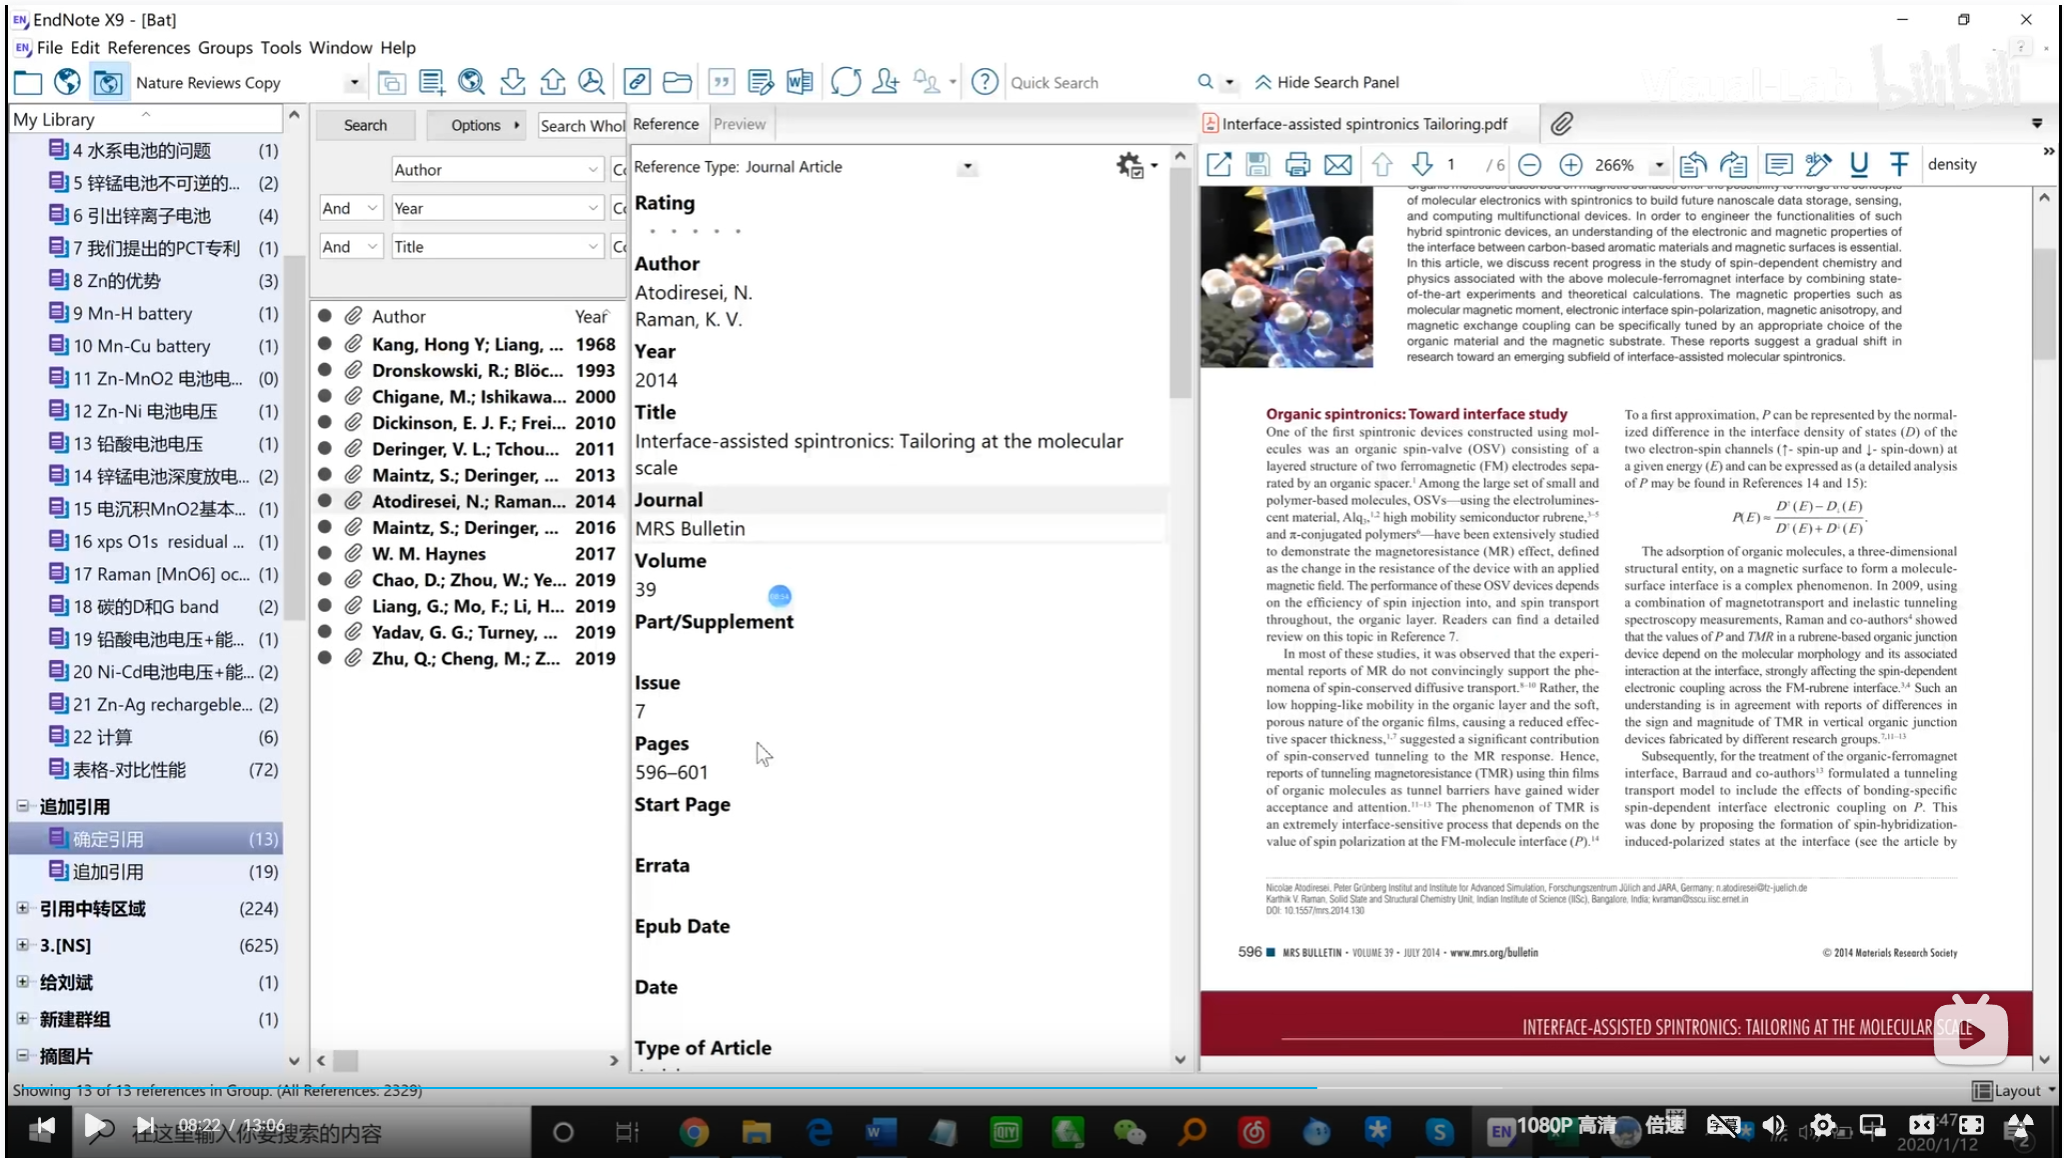Focus the Quick Search field

1100,83
